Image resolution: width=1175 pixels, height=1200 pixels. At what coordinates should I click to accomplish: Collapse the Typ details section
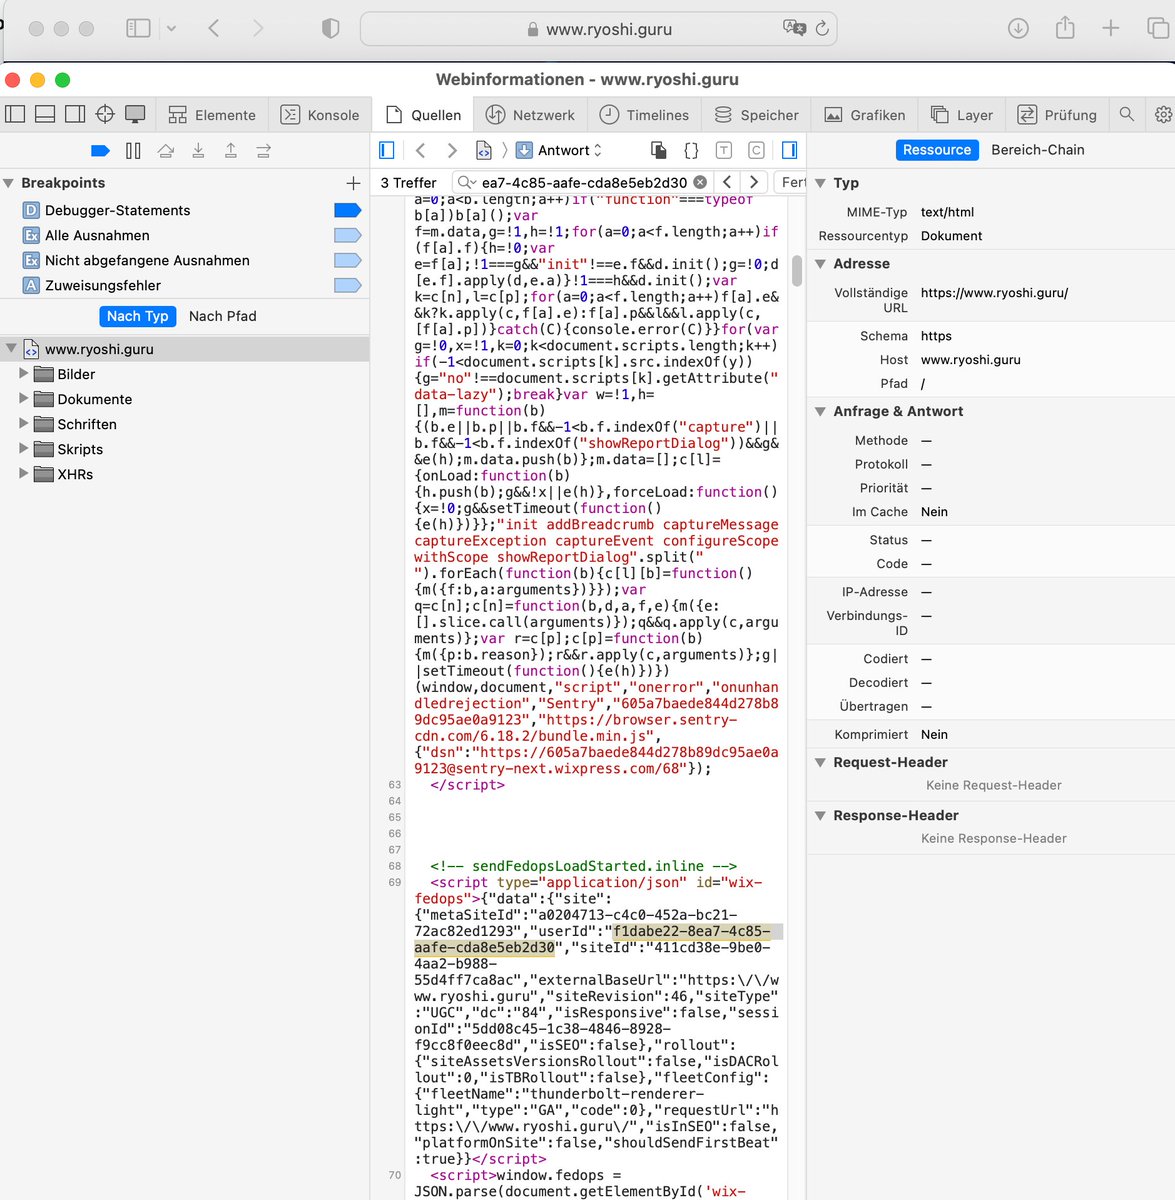(820, 183)
